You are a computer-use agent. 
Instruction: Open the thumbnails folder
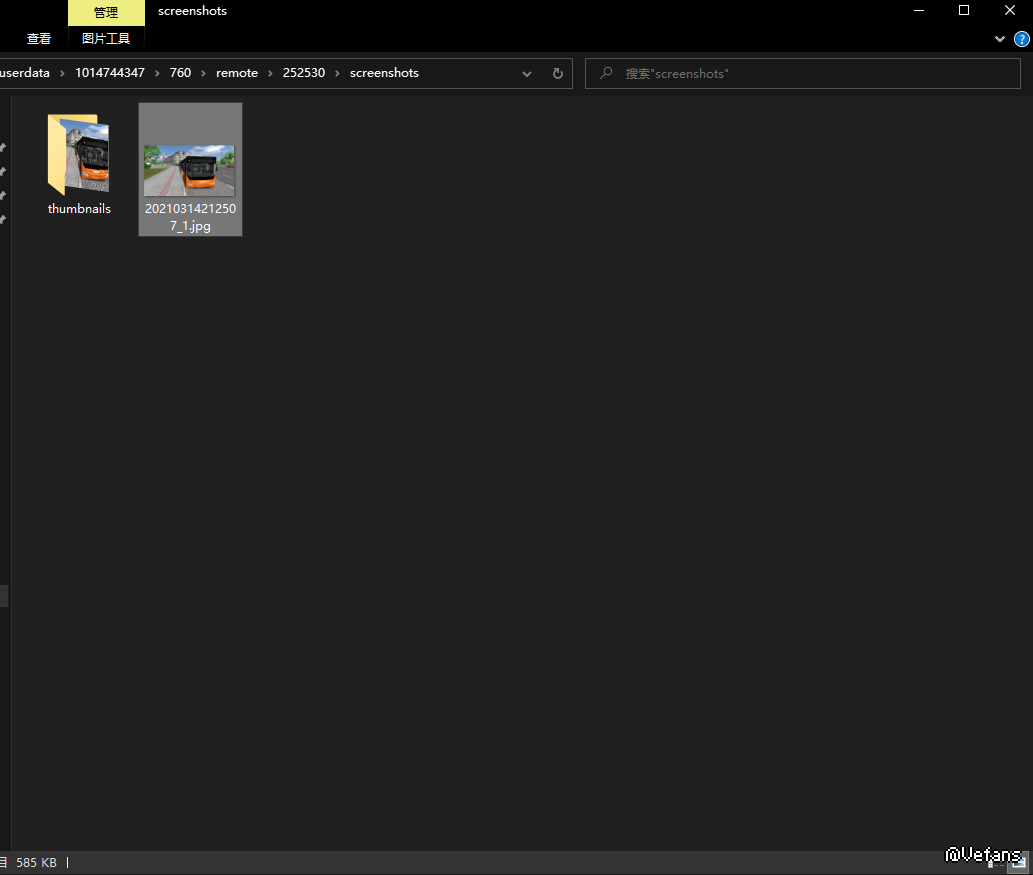pos(79,163)
